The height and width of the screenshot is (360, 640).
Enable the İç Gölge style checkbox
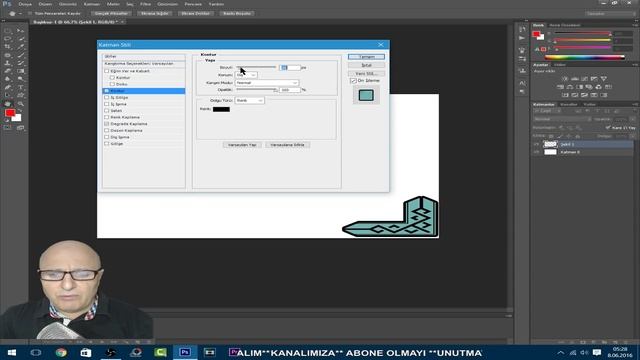click(107, 98)
